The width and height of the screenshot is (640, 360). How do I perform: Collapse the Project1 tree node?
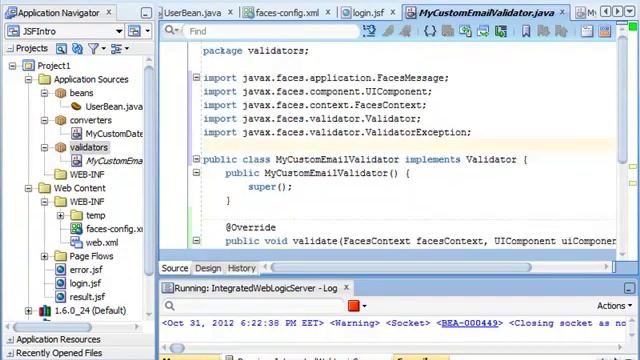(13, 65)
